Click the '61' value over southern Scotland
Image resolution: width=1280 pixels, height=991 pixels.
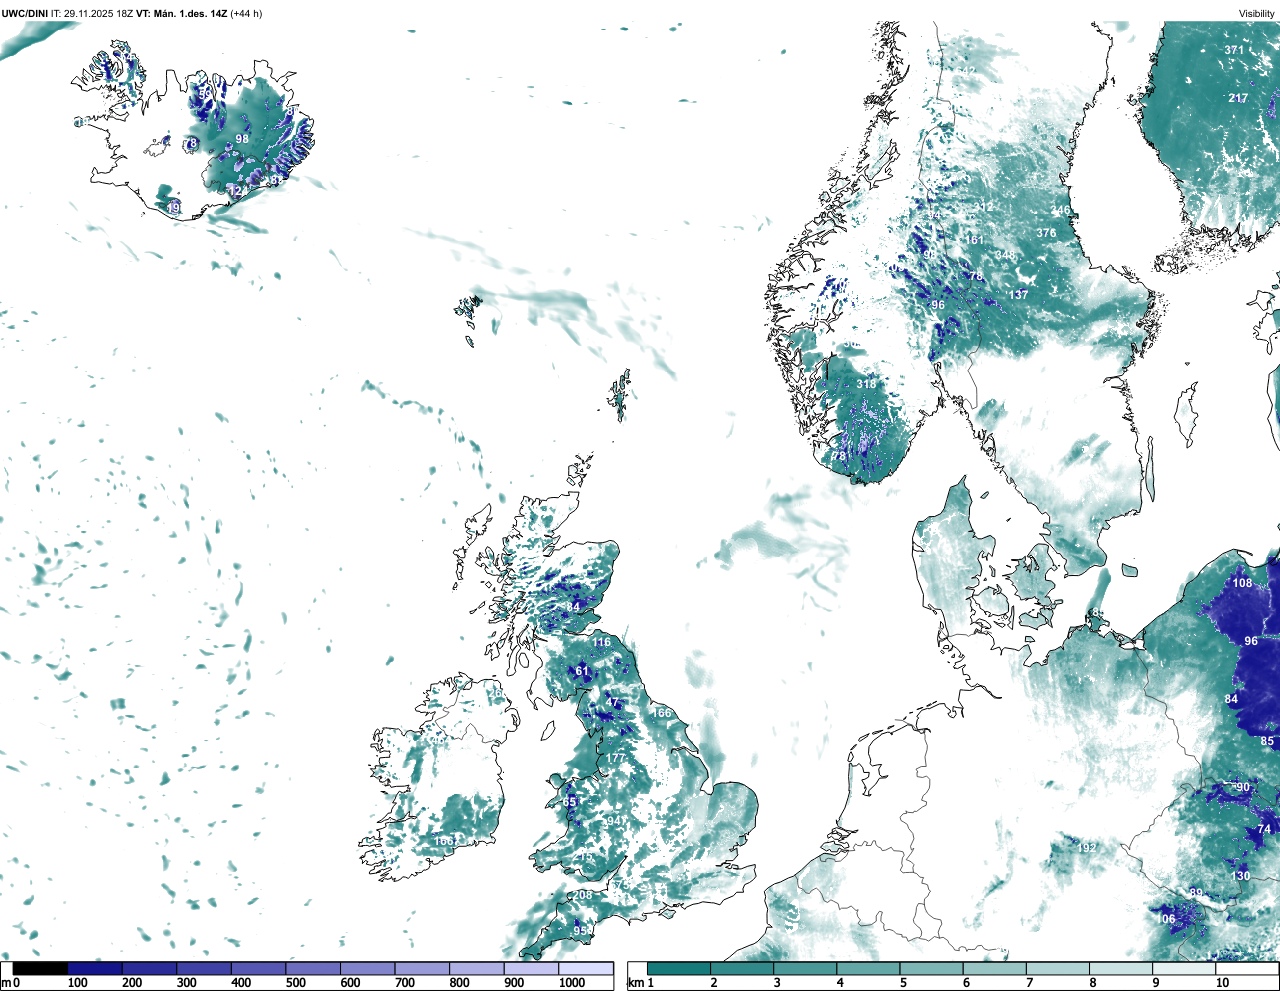[583, 671]
